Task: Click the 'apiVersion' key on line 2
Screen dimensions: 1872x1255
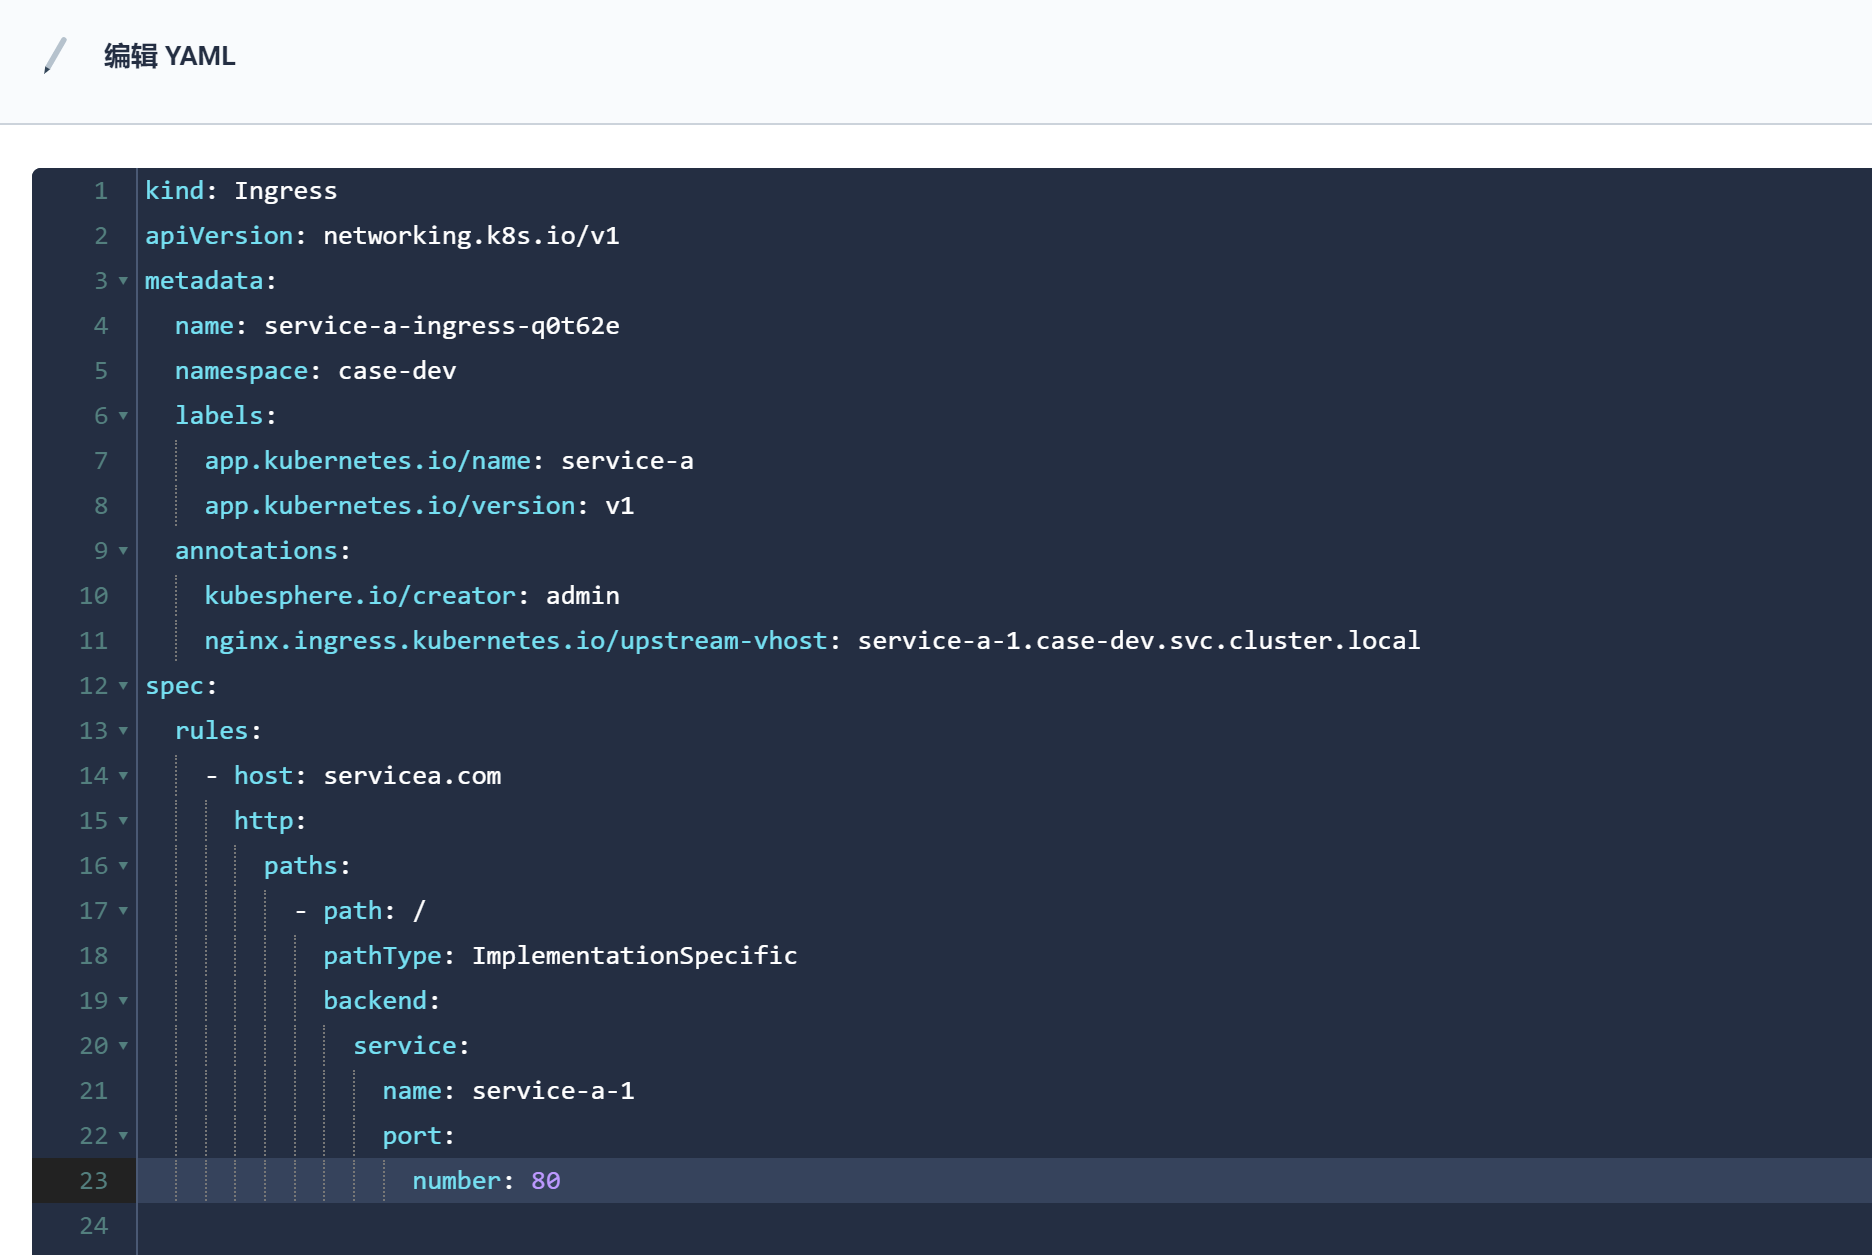Action: (x=219, y=236)
